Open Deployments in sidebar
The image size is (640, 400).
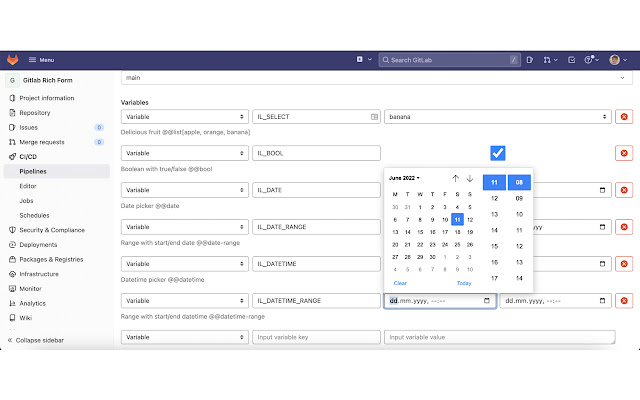tap(38, 245)
